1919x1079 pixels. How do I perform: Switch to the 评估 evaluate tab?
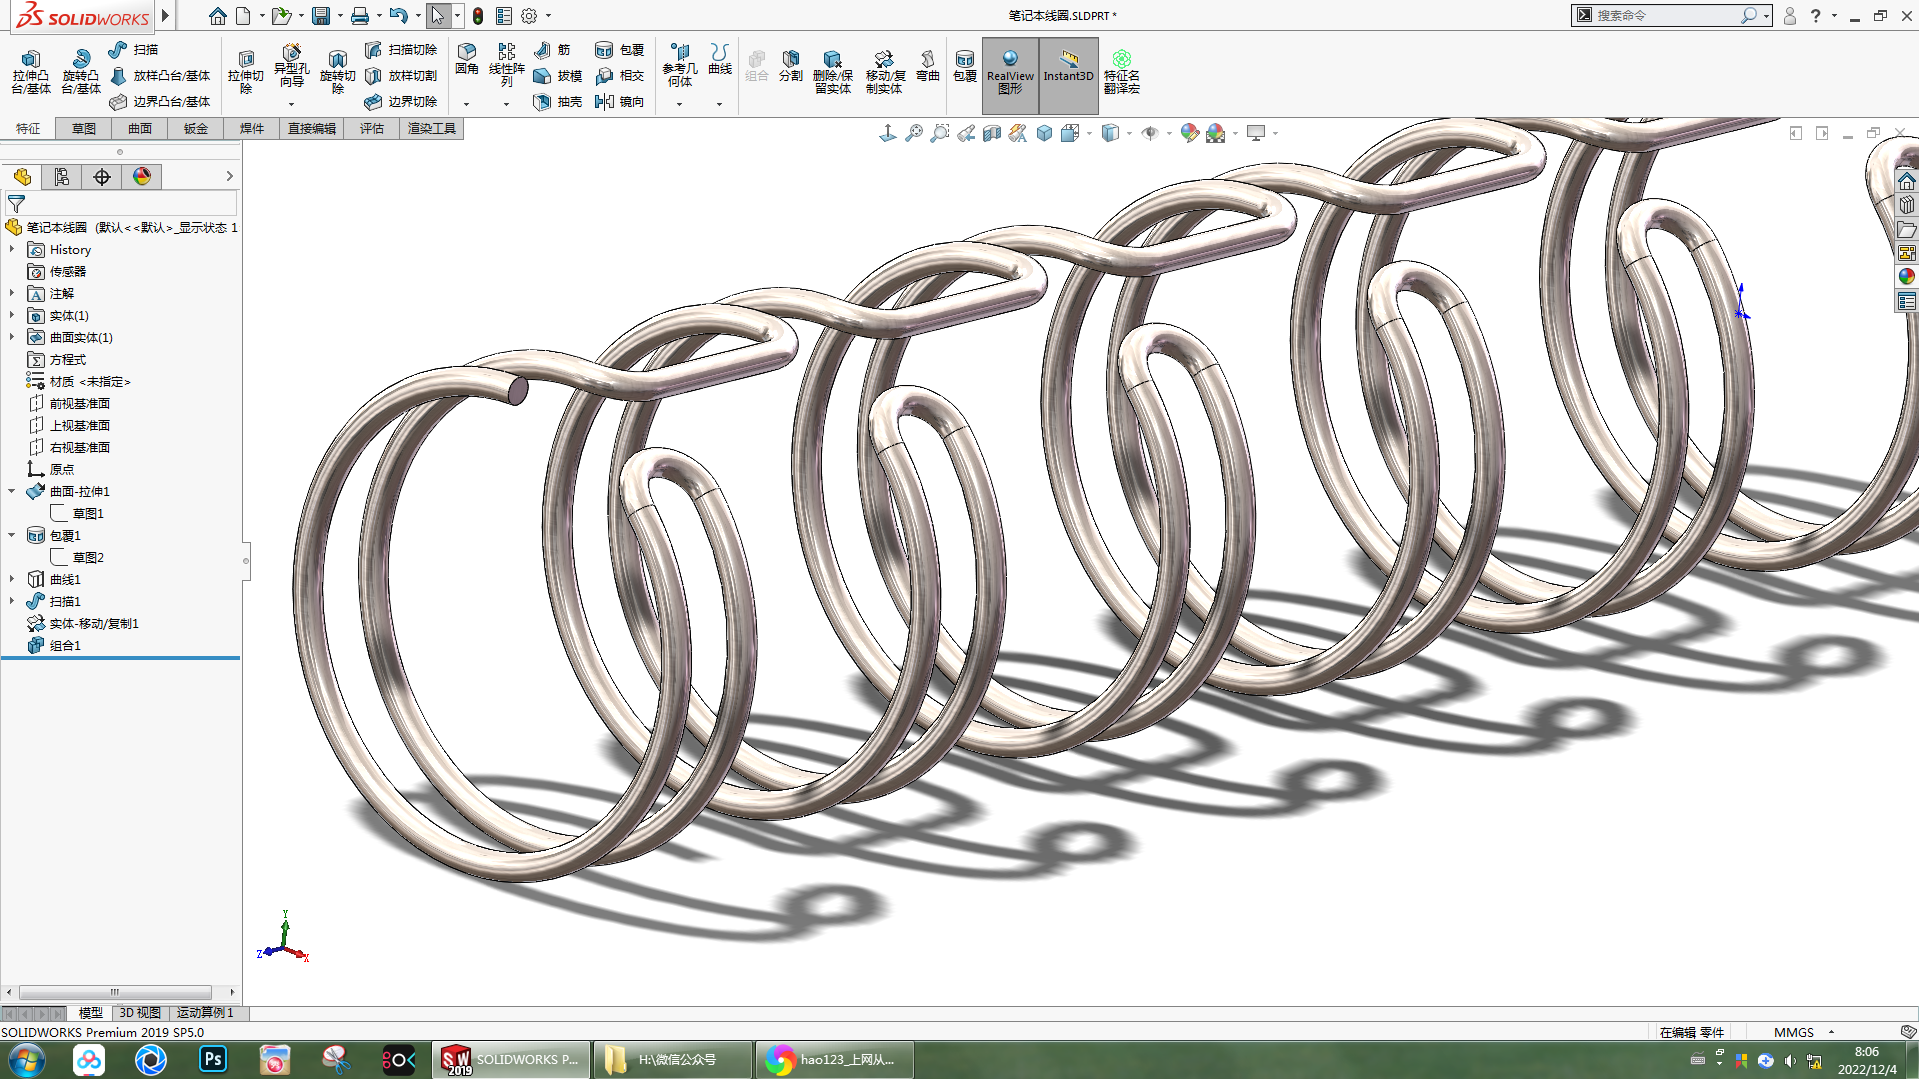[372, 128]
